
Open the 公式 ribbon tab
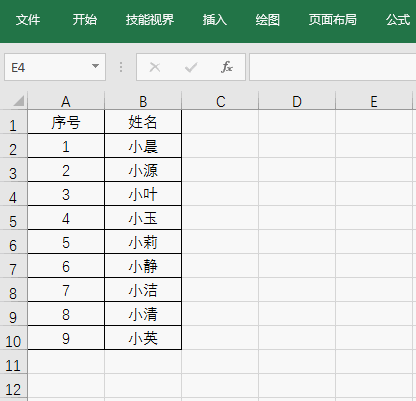click(x=398, y=20)
